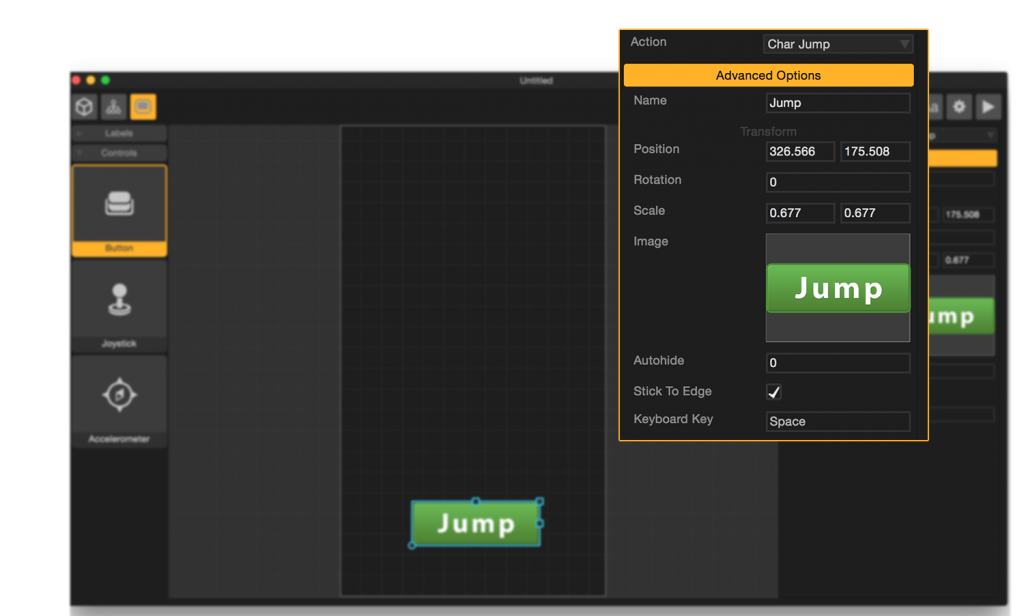Edit the second Scale field in the Scale row
This screenshot has height=616, width=1024.
(x=875, y=213)
